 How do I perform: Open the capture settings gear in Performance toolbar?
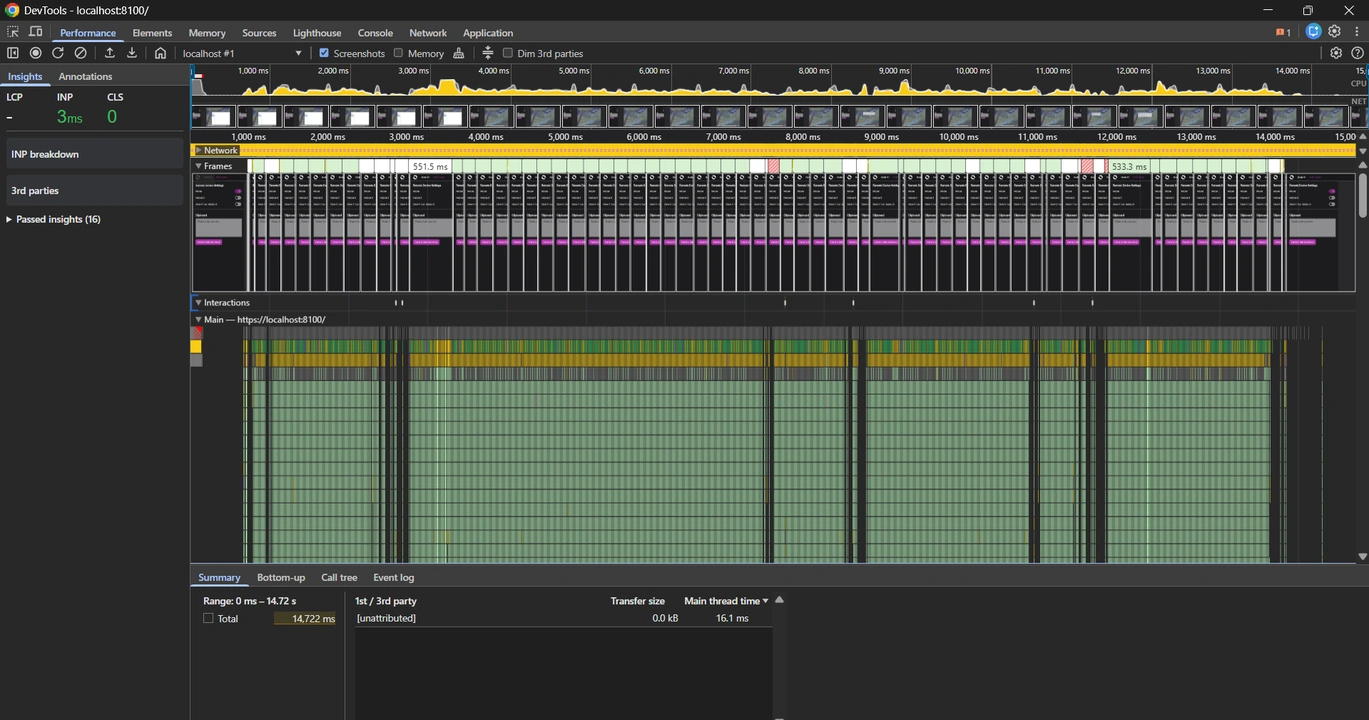[1336, 53]
